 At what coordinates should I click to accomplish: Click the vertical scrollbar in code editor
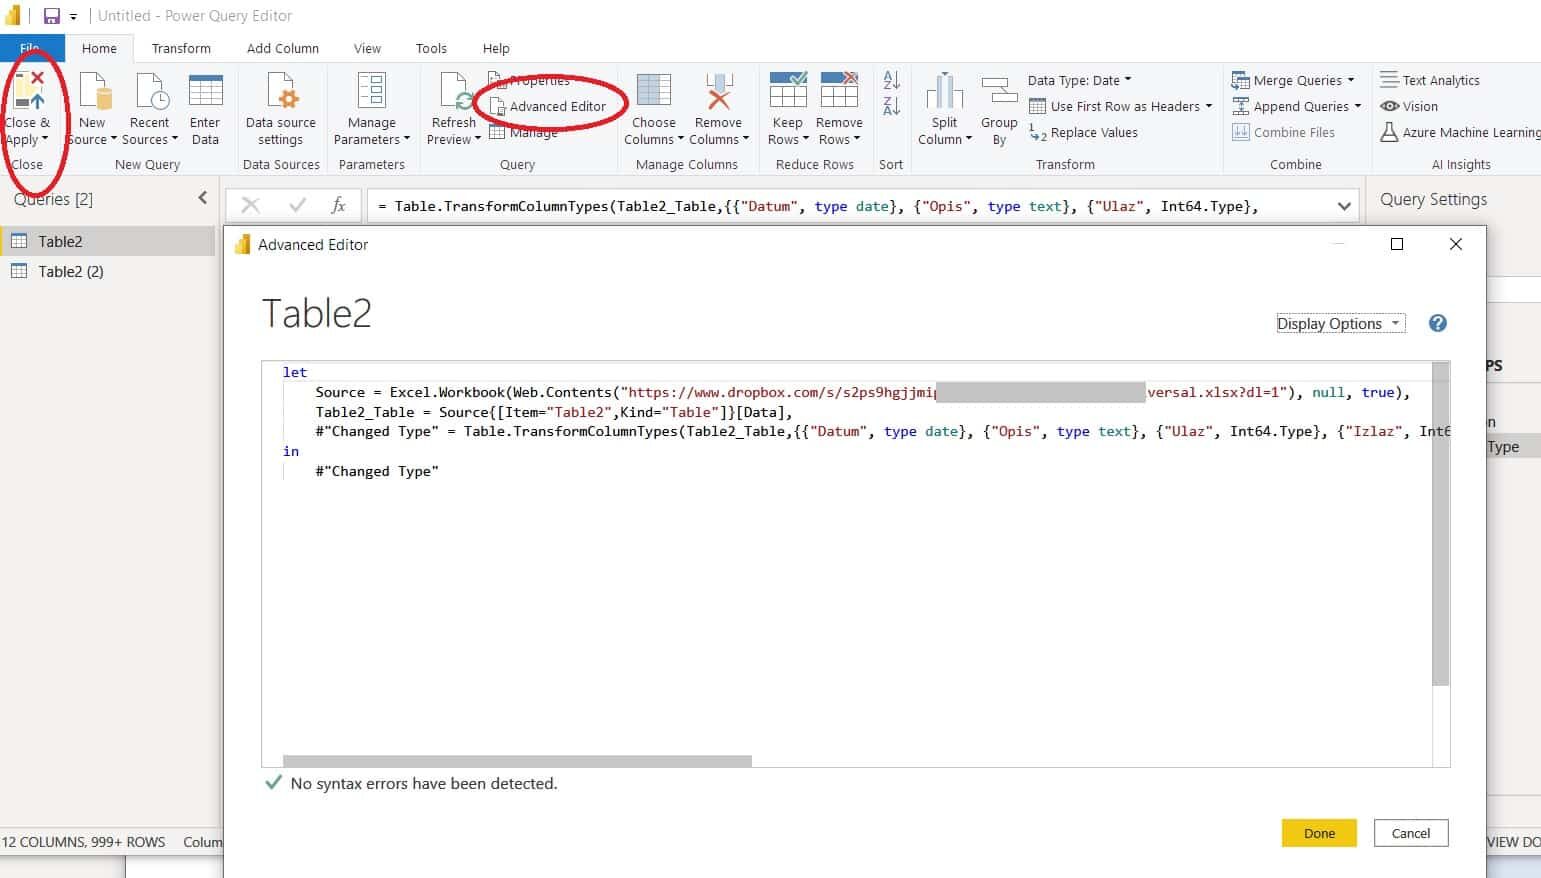coord(1440,524)
